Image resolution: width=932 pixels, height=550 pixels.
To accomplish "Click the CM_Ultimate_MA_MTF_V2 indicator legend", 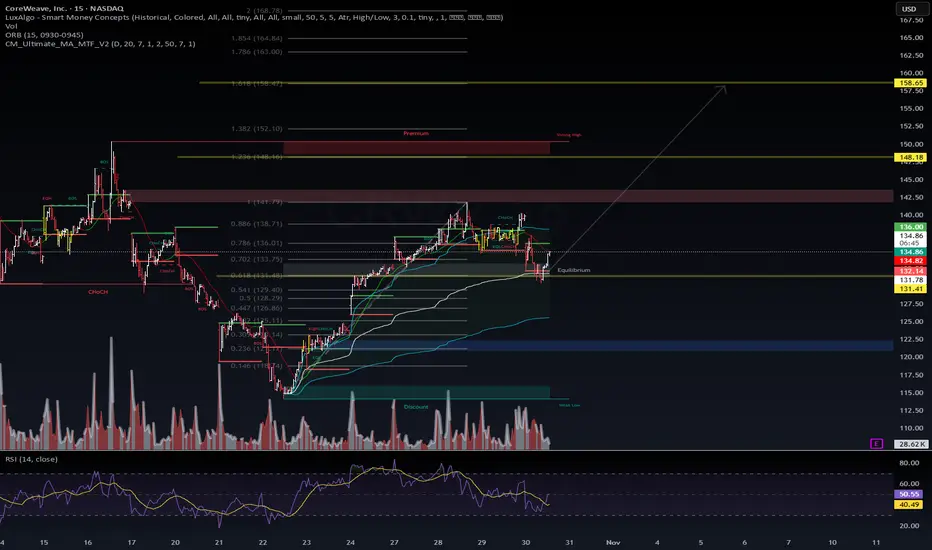I will tap(100, 44).
